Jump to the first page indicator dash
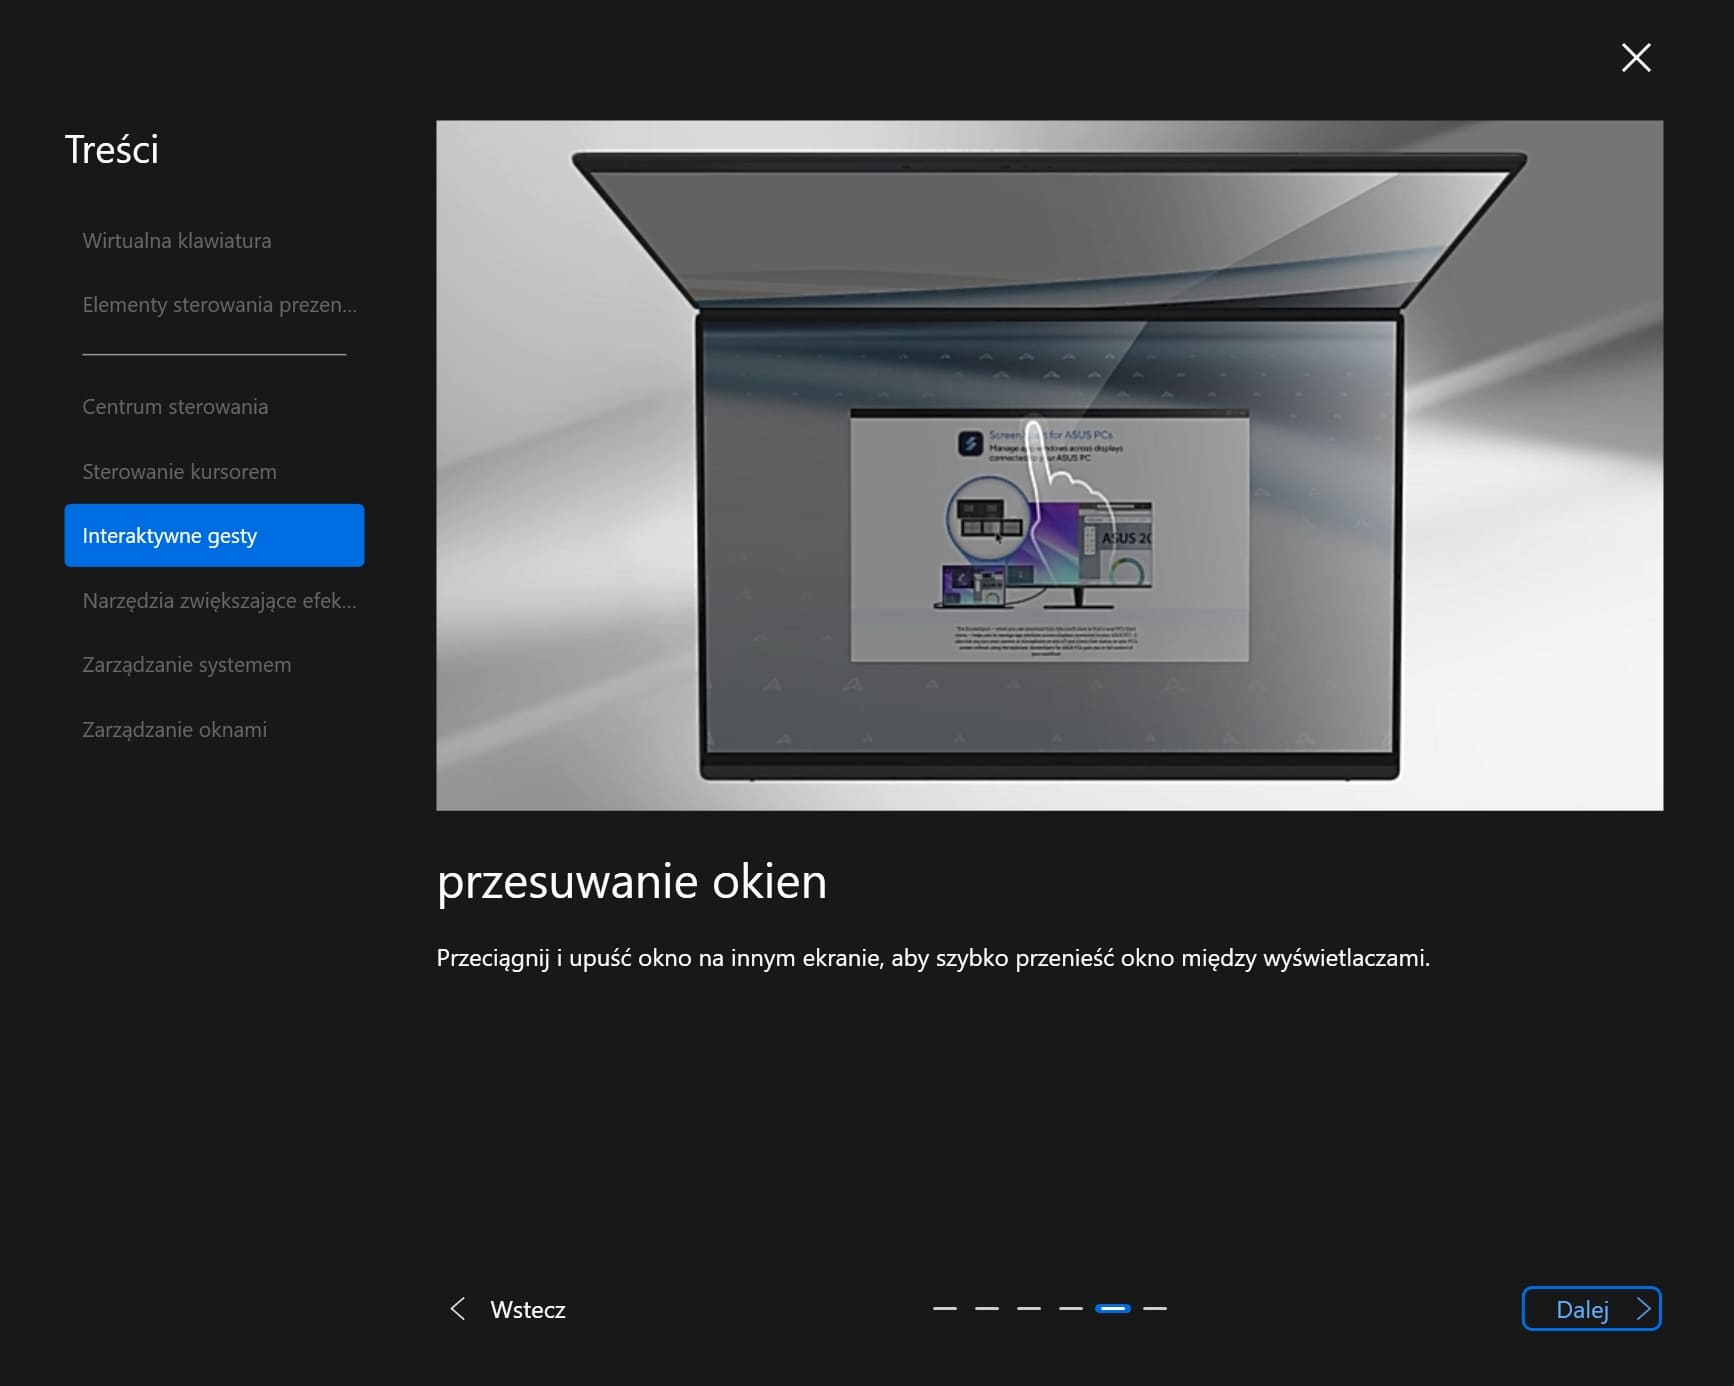Screen dimensions: 1734x1386 tap(944, 1308)
